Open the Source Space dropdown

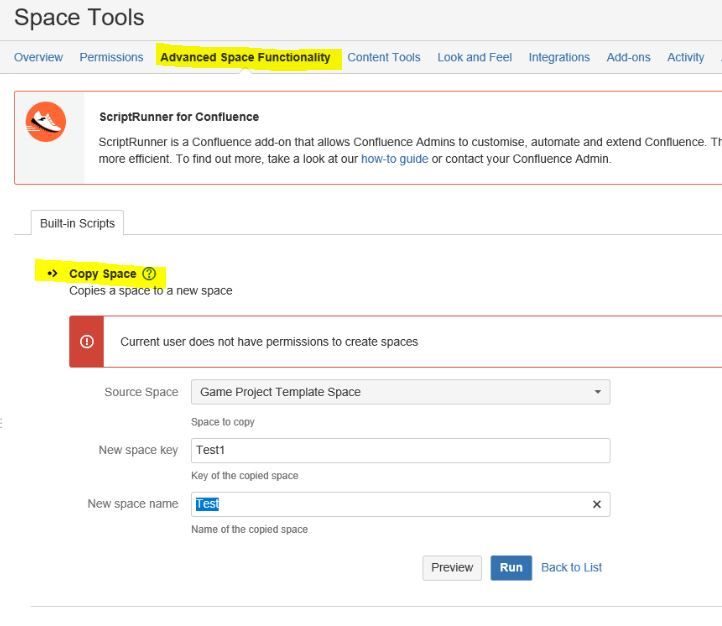tap(401, 392)
